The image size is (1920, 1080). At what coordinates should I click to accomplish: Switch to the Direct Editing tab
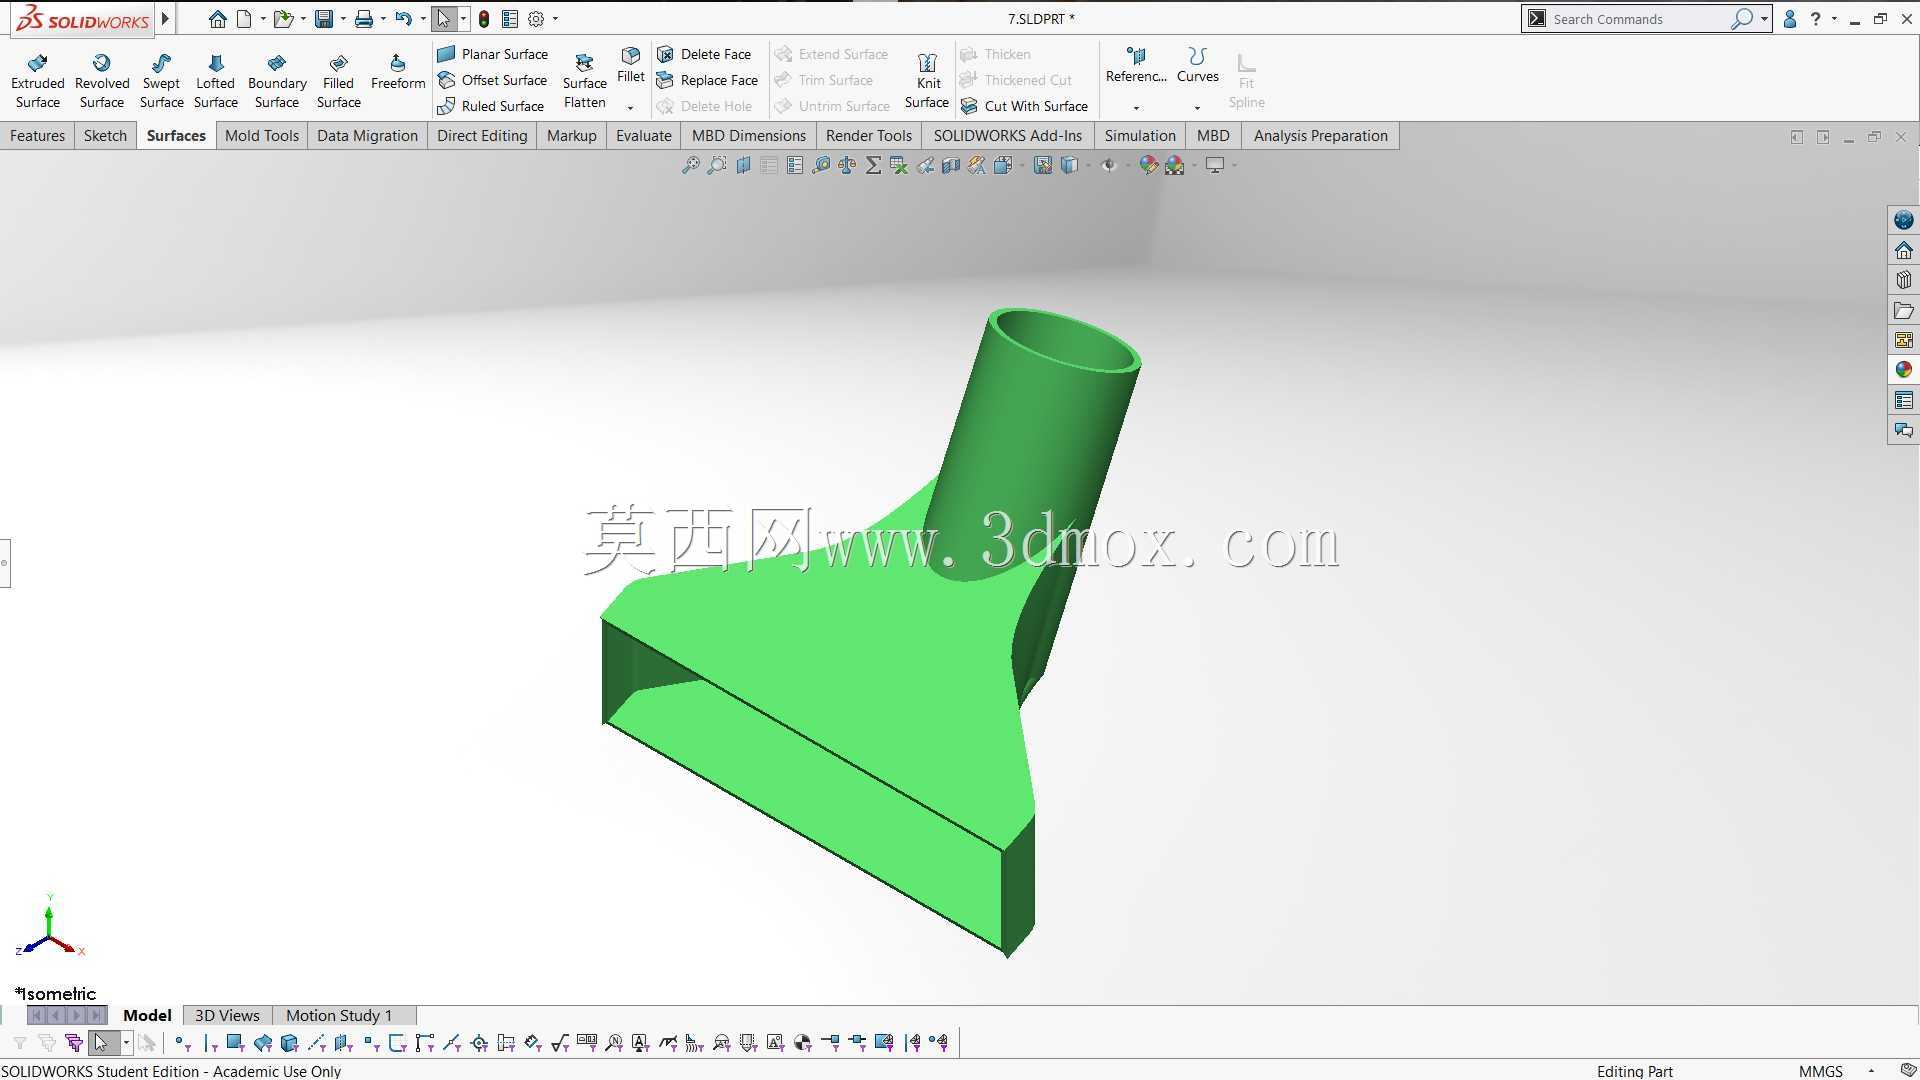tap(482, 136)
